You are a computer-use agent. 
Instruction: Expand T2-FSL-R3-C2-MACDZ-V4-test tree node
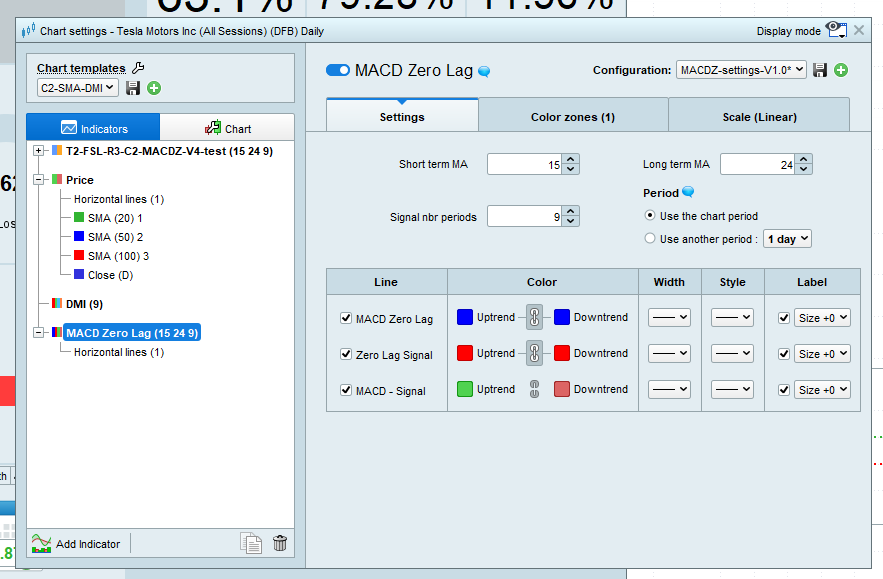point(38,150)
